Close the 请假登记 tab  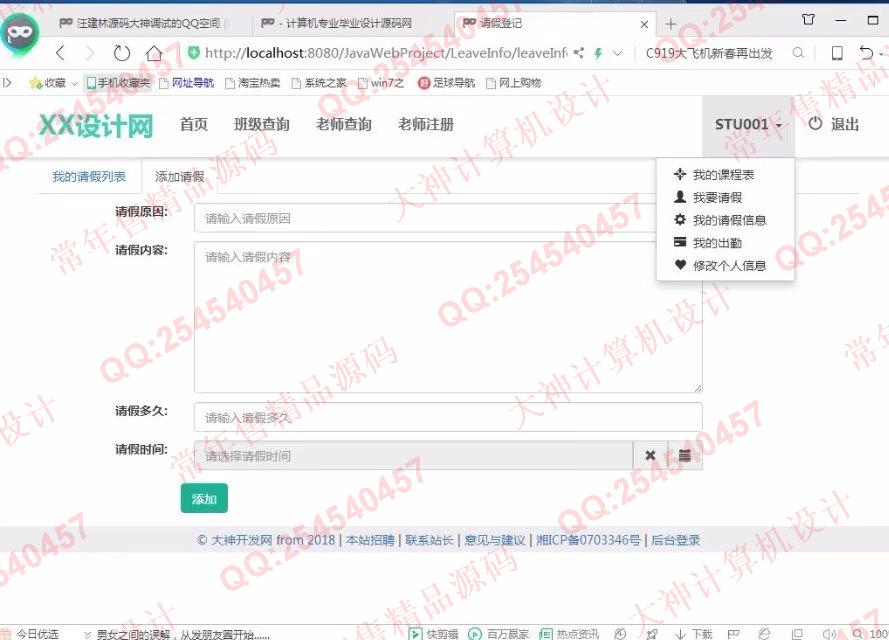(644, 24)
